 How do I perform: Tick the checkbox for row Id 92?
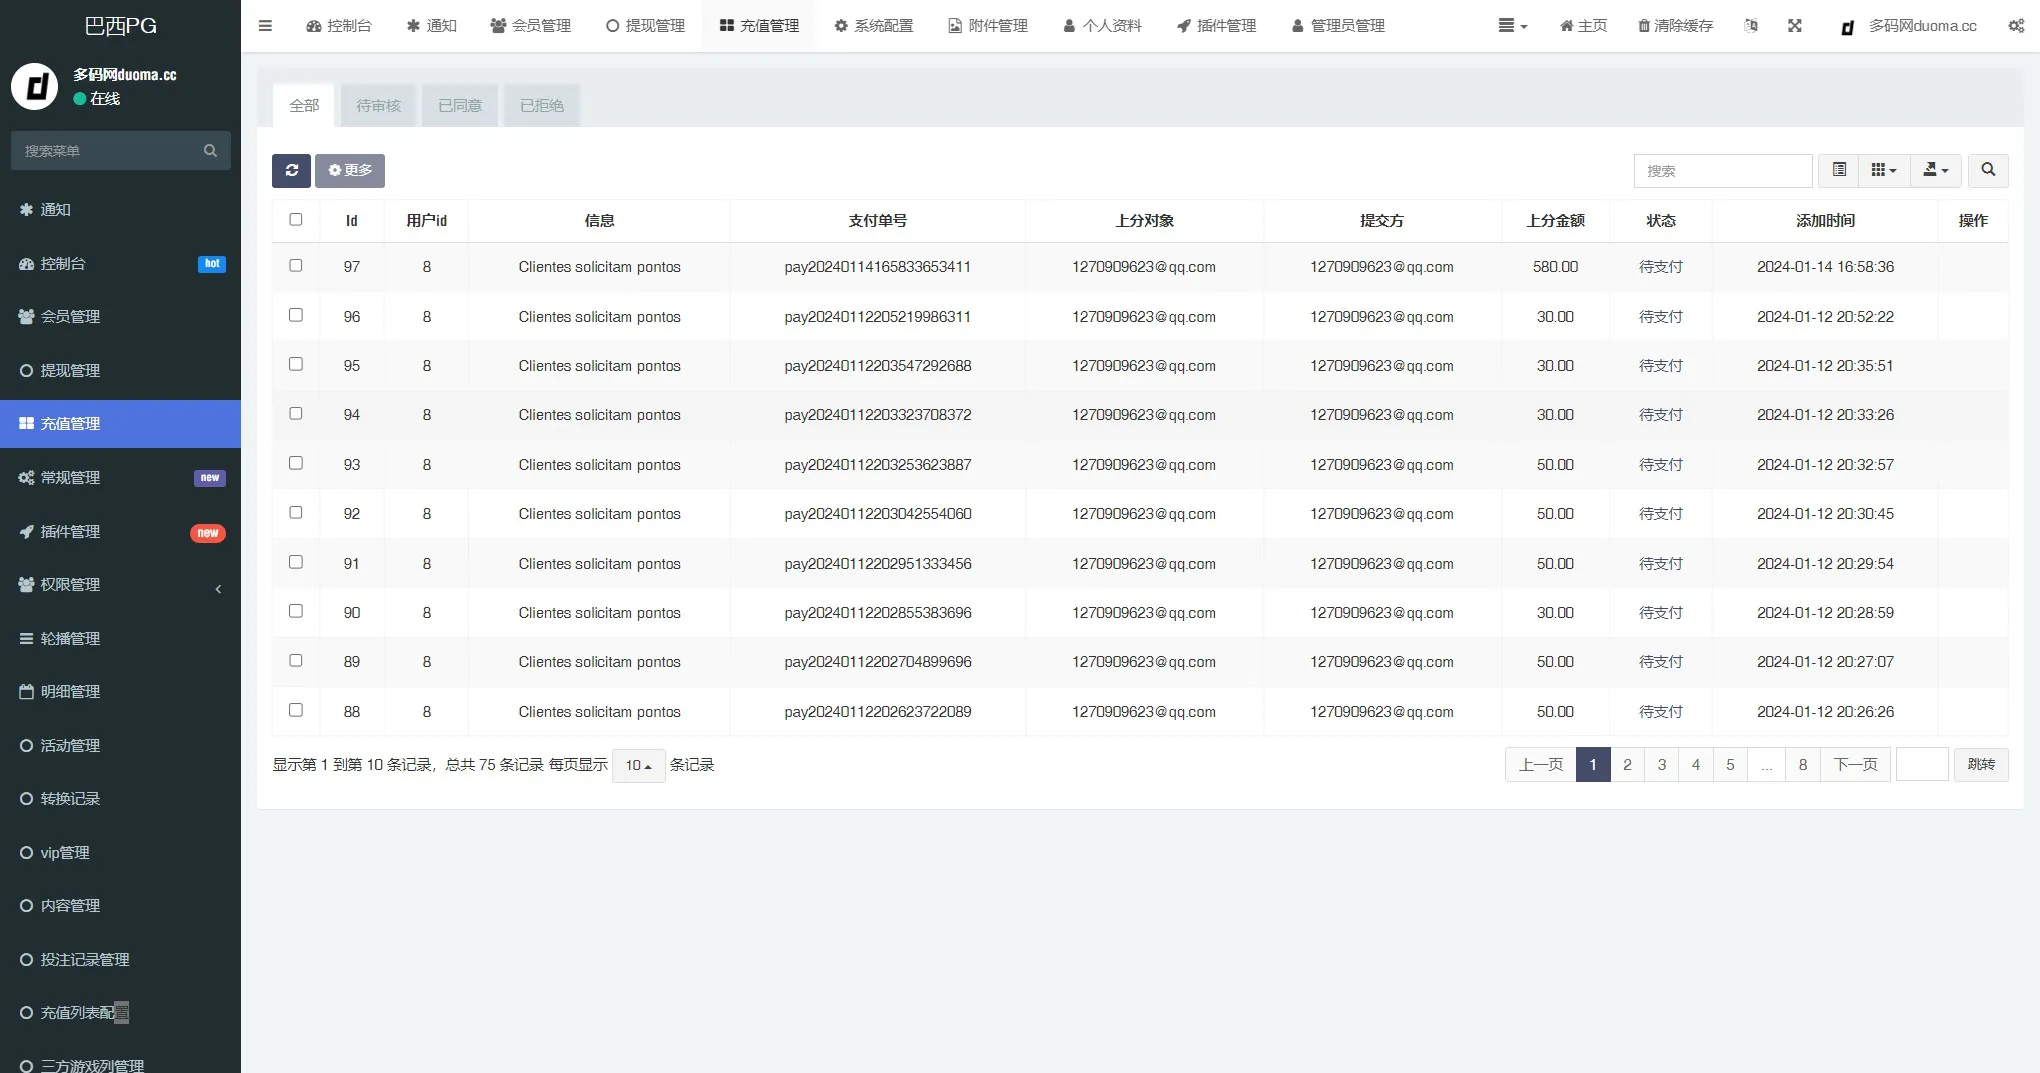[x=296, y=513]
